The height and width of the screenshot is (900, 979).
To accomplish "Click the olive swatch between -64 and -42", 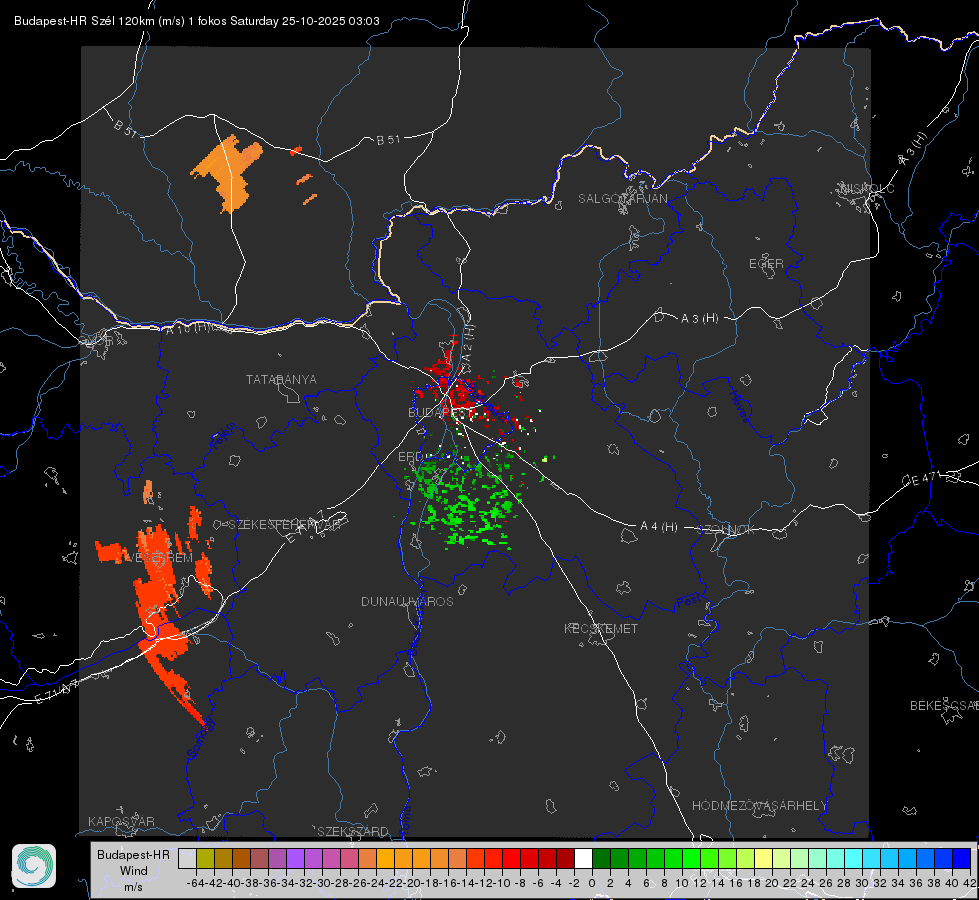I will click(x=205, y=858).
